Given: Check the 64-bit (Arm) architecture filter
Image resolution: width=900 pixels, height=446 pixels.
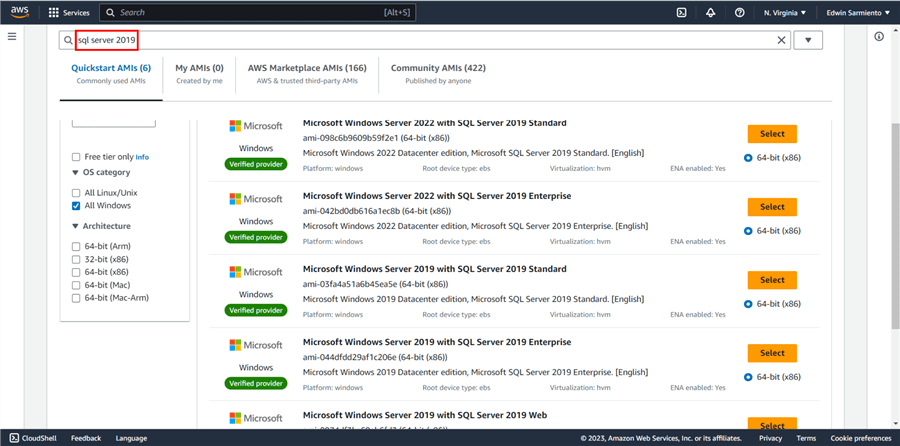Looking at the screenshot, I should pos(76,246).
